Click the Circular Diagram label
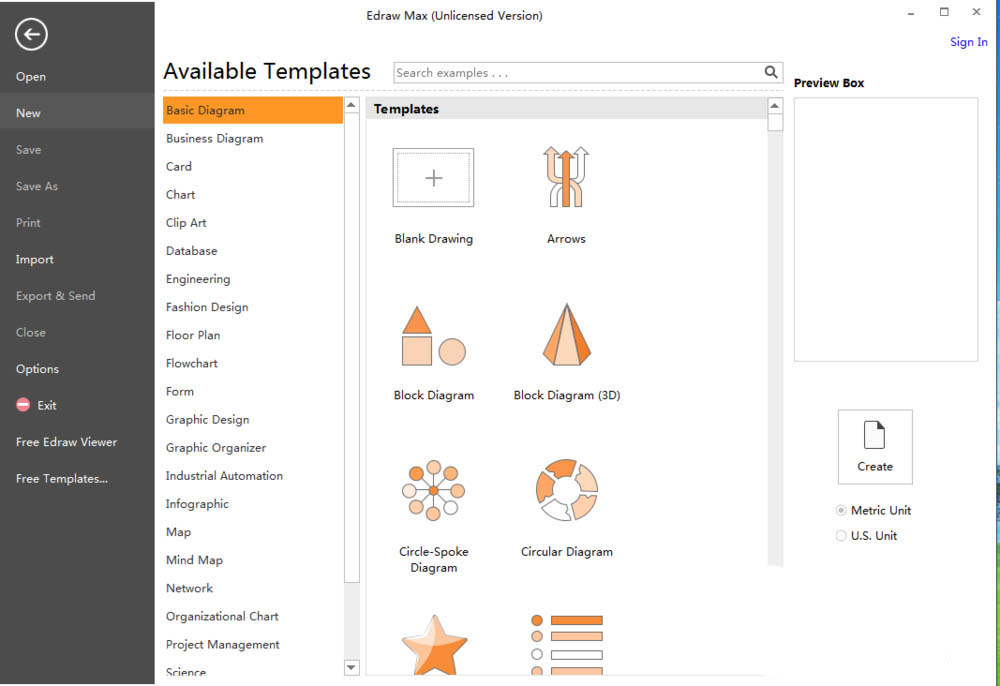 point(566,551)
